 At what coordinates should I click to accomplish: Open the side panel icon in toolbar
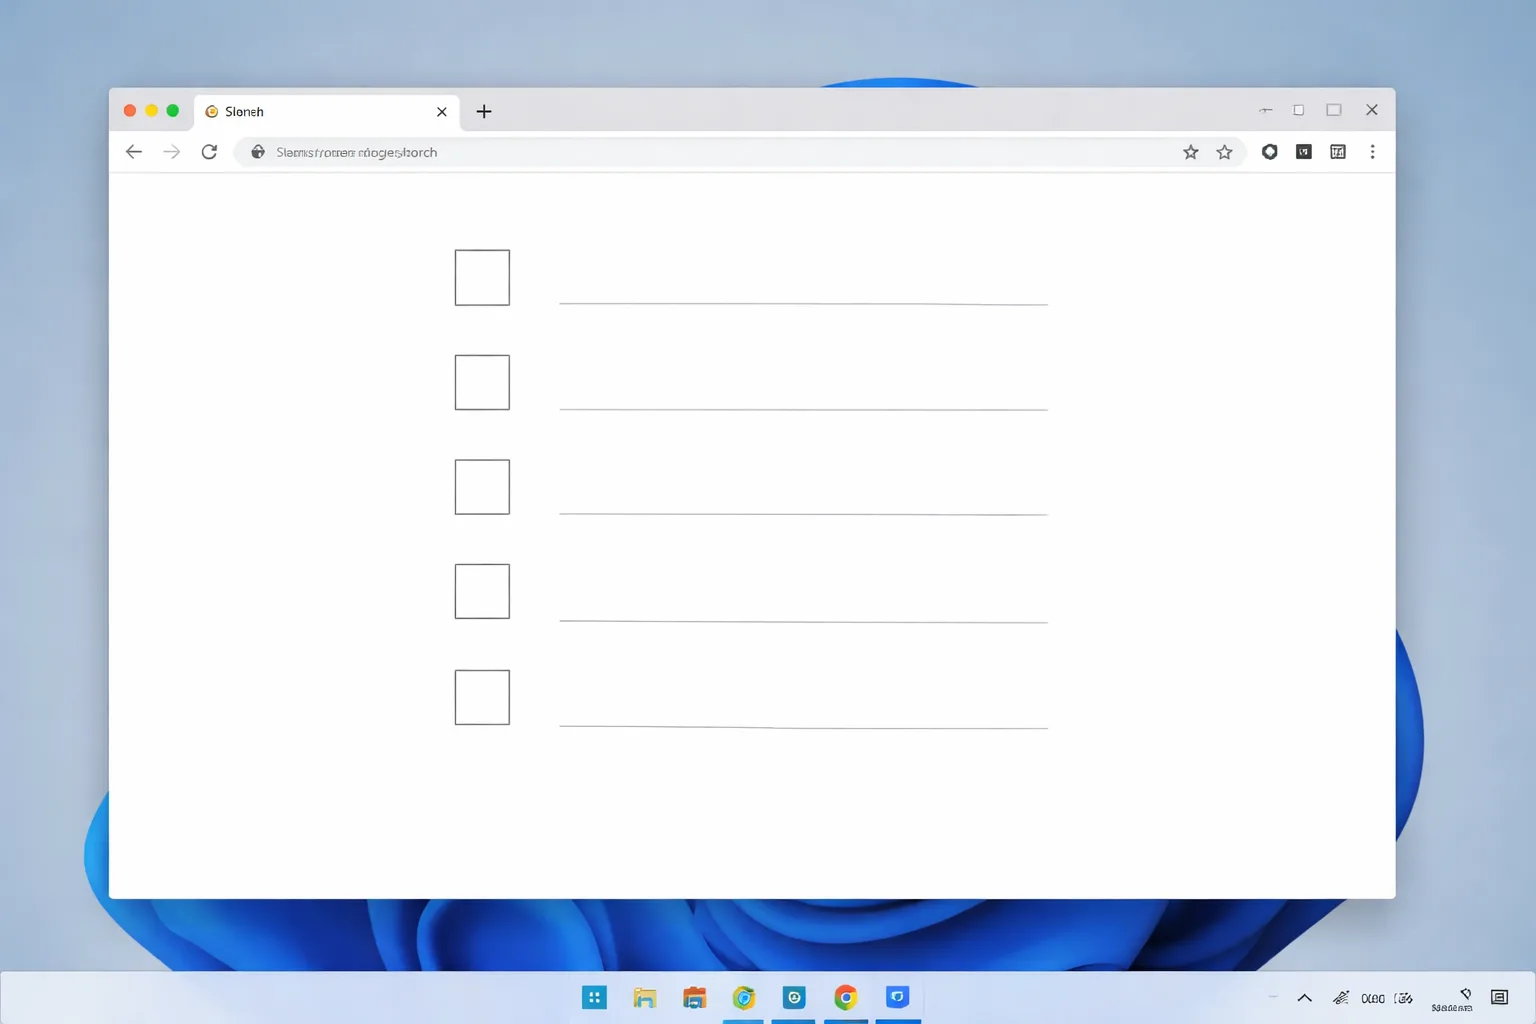[1338, 152]
